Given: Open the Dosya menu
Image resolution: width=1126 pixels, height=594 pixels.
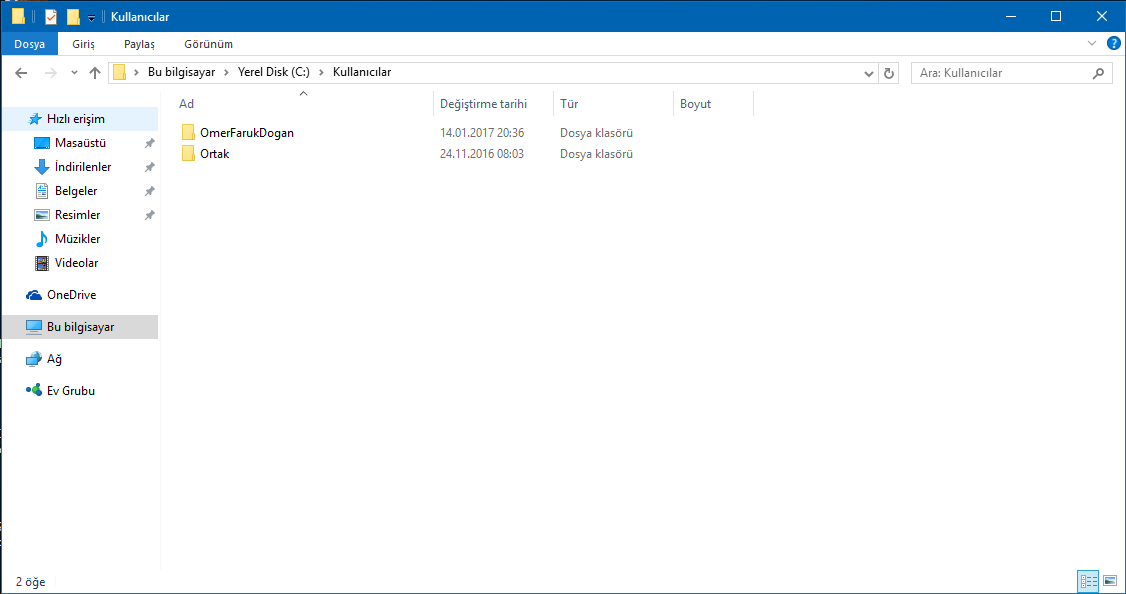Looking at the screenshot, I should pyautogui.click(x=29, y=44).
